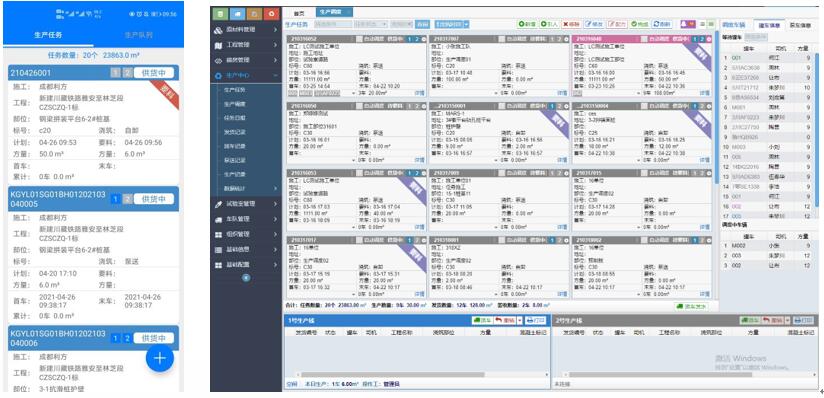The height and width of the screenshot is (398, 824).
Task: Click the refresh button in top toolbar
Action: tap(662, 24)
